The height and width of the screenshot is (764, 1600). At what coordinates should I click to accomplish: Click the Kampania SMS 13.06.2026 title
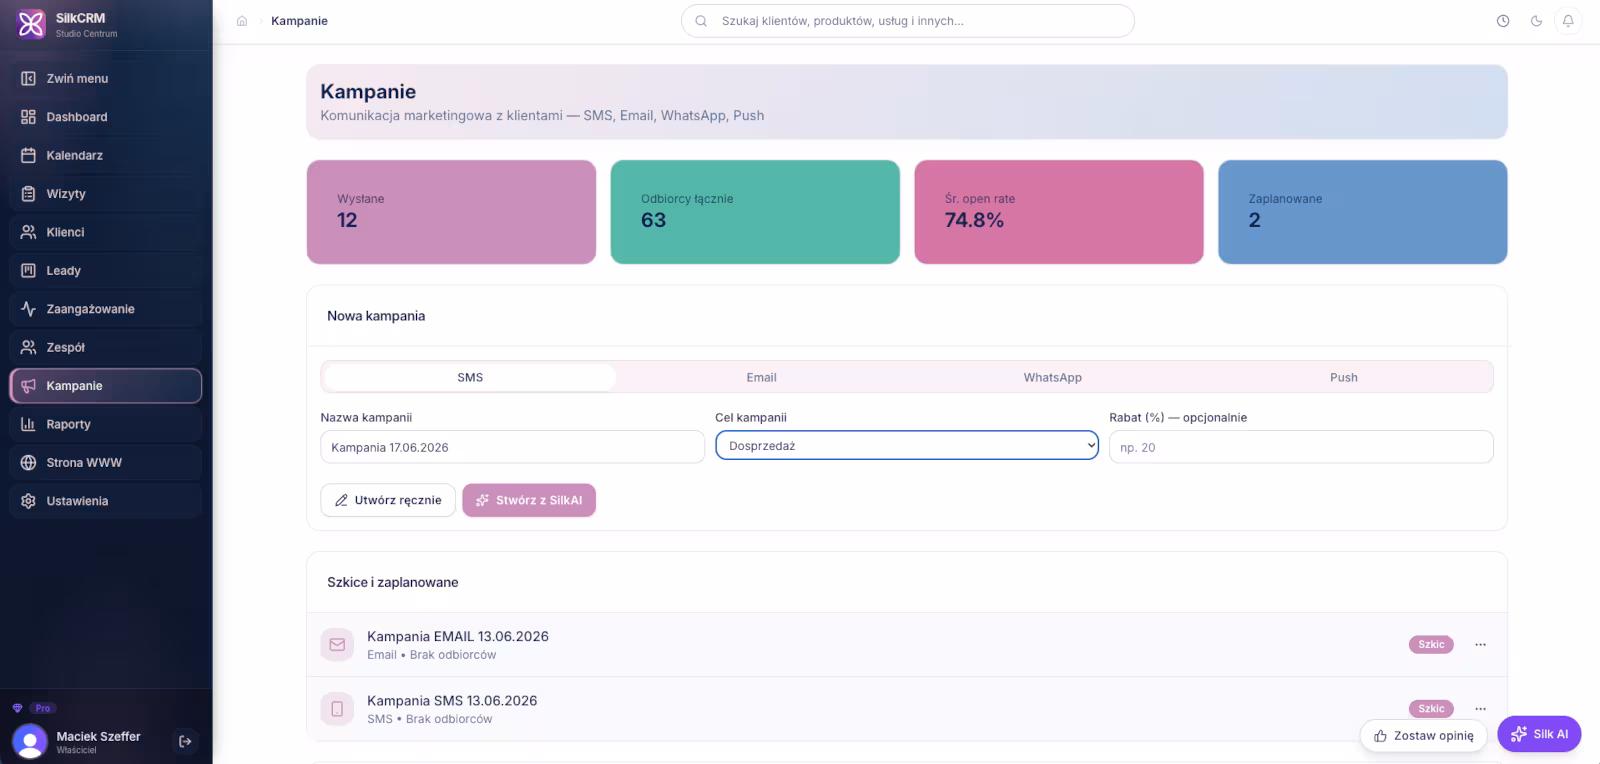tap(452, 701)
